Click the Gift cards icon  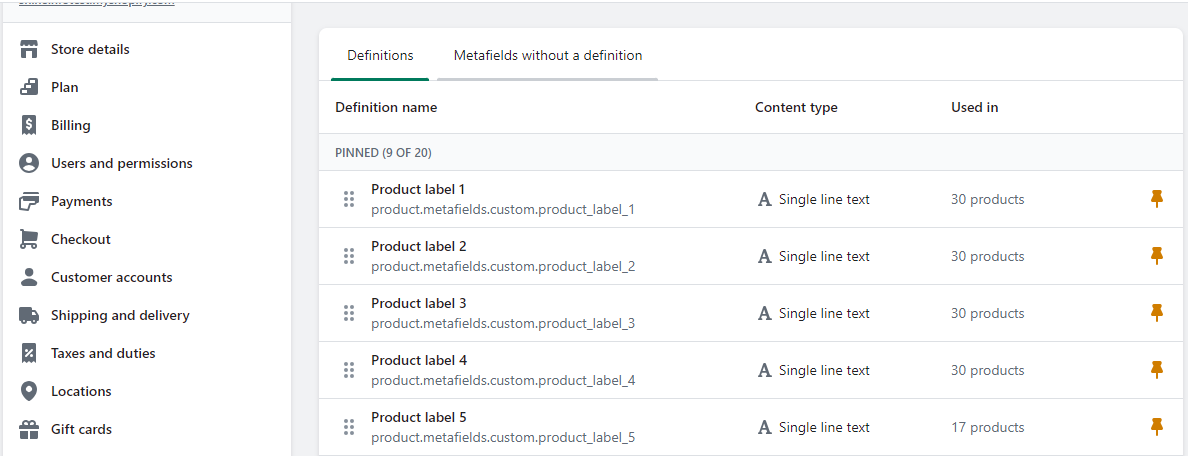pos(30,429)
